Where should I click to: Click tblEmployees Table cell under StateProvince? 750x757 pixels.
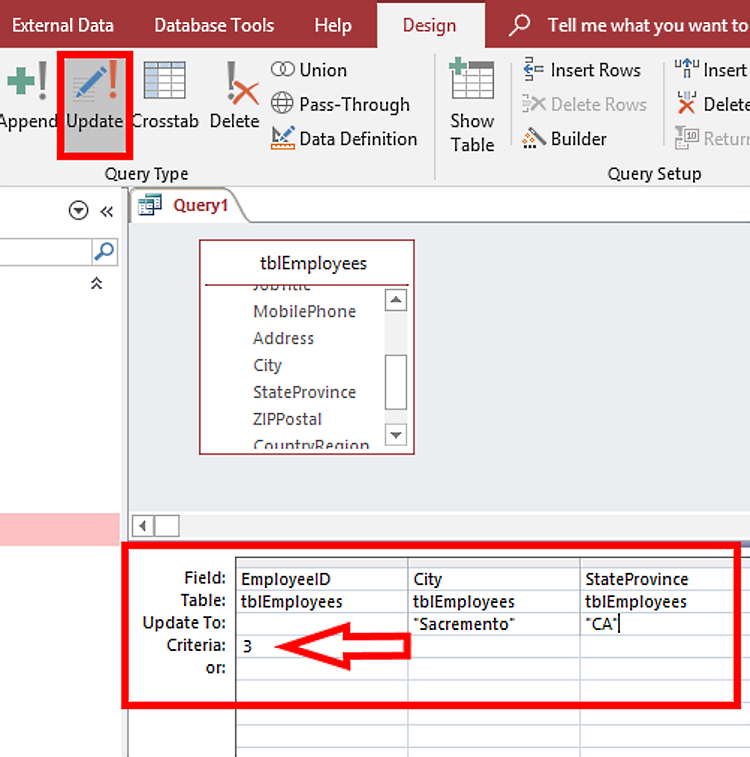pos(657,602)
